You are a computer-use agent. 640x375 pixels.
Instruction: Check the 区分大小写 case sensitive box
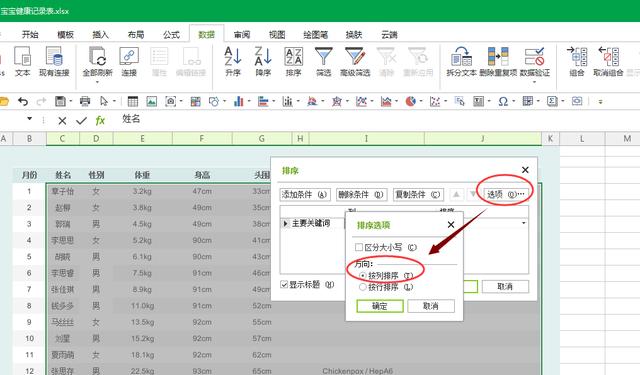[x=359, y=247]
